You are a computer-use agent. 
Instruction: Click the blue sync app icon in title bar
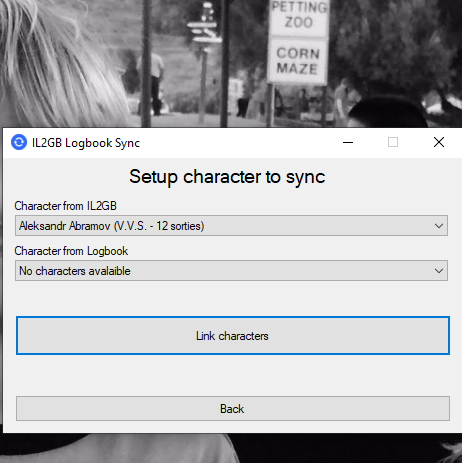19,142
